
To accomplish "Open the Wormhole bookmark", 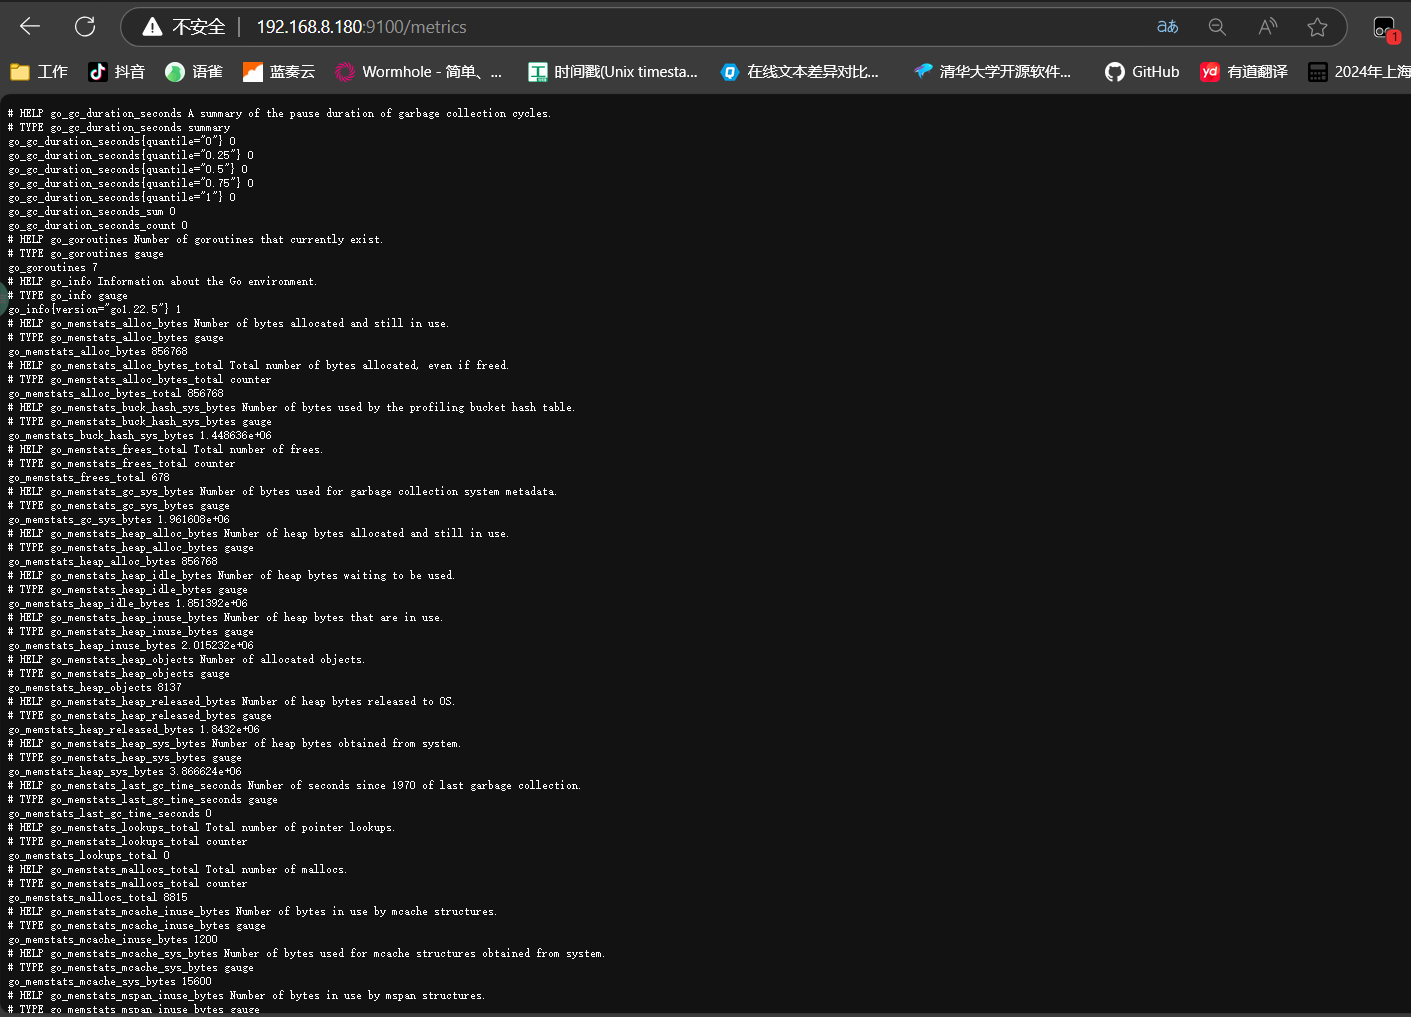I will pyautogui.click(x=419, y=72).
